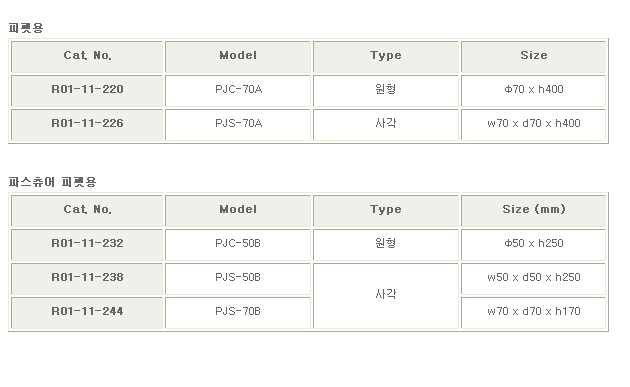Select the R01-11-238 catalog number cell

pyautogui.click(x=87, y=279)
